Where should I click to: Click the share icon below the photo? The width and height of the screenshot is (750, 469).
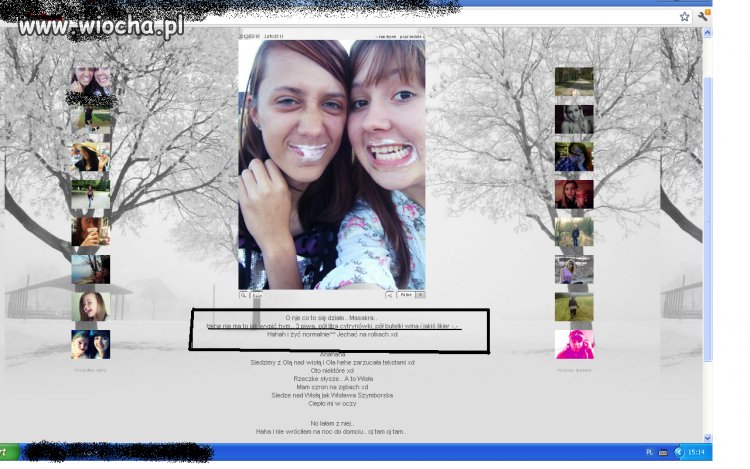click(x=390, y=295)
